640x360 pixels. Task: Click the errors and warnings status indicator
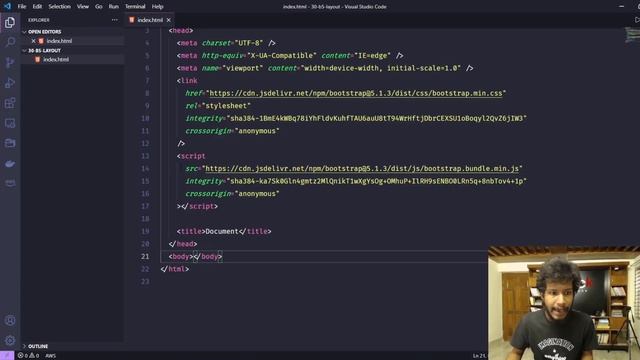[x=28, y=356]
